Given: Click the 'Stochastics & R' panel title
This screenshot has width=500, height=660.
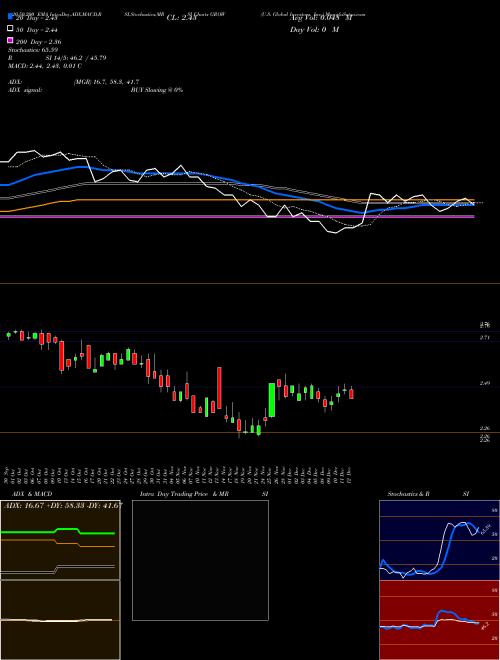Looking at the screenshot, I should (408, 494).
